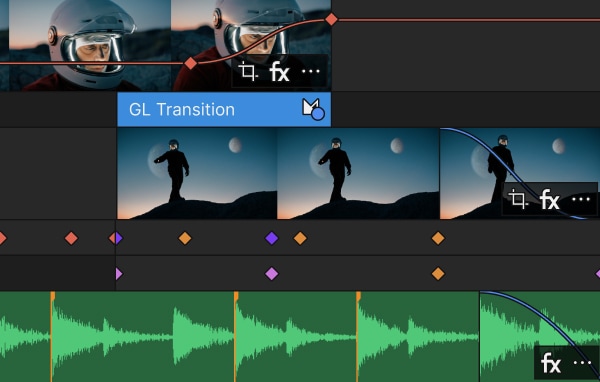This screenshot has height=382, width=600.
Task: Select the orange keyframe in lower keyframe row
Action: (438, 274)
